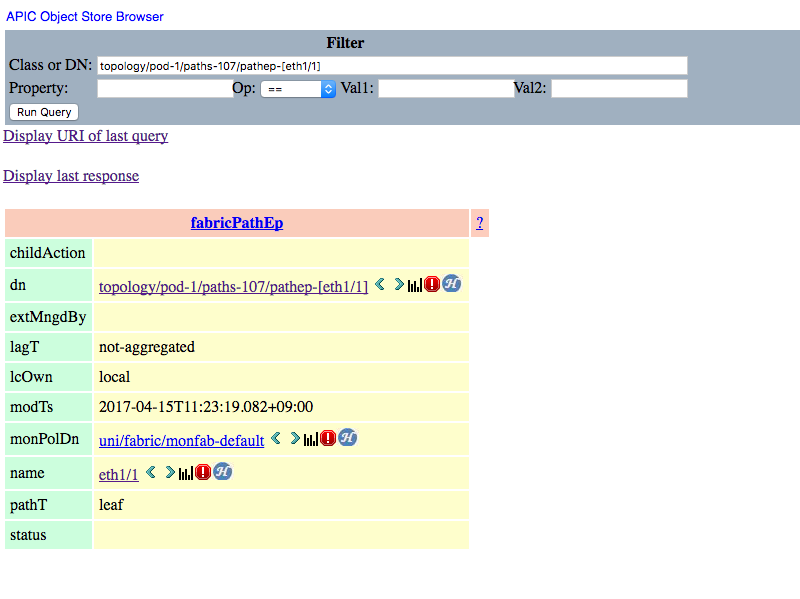Click the question mark help link
The width and height of the screenshot is (800, 599).
pyautogui.click(x=479, y=222)
